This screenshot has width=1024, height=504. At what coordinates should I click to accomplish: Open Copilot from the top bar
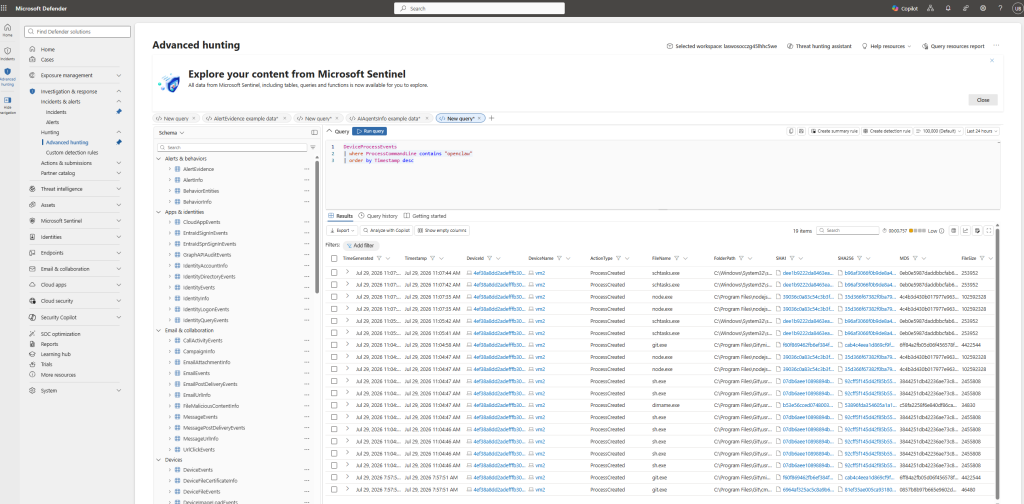tap(904, 8)
